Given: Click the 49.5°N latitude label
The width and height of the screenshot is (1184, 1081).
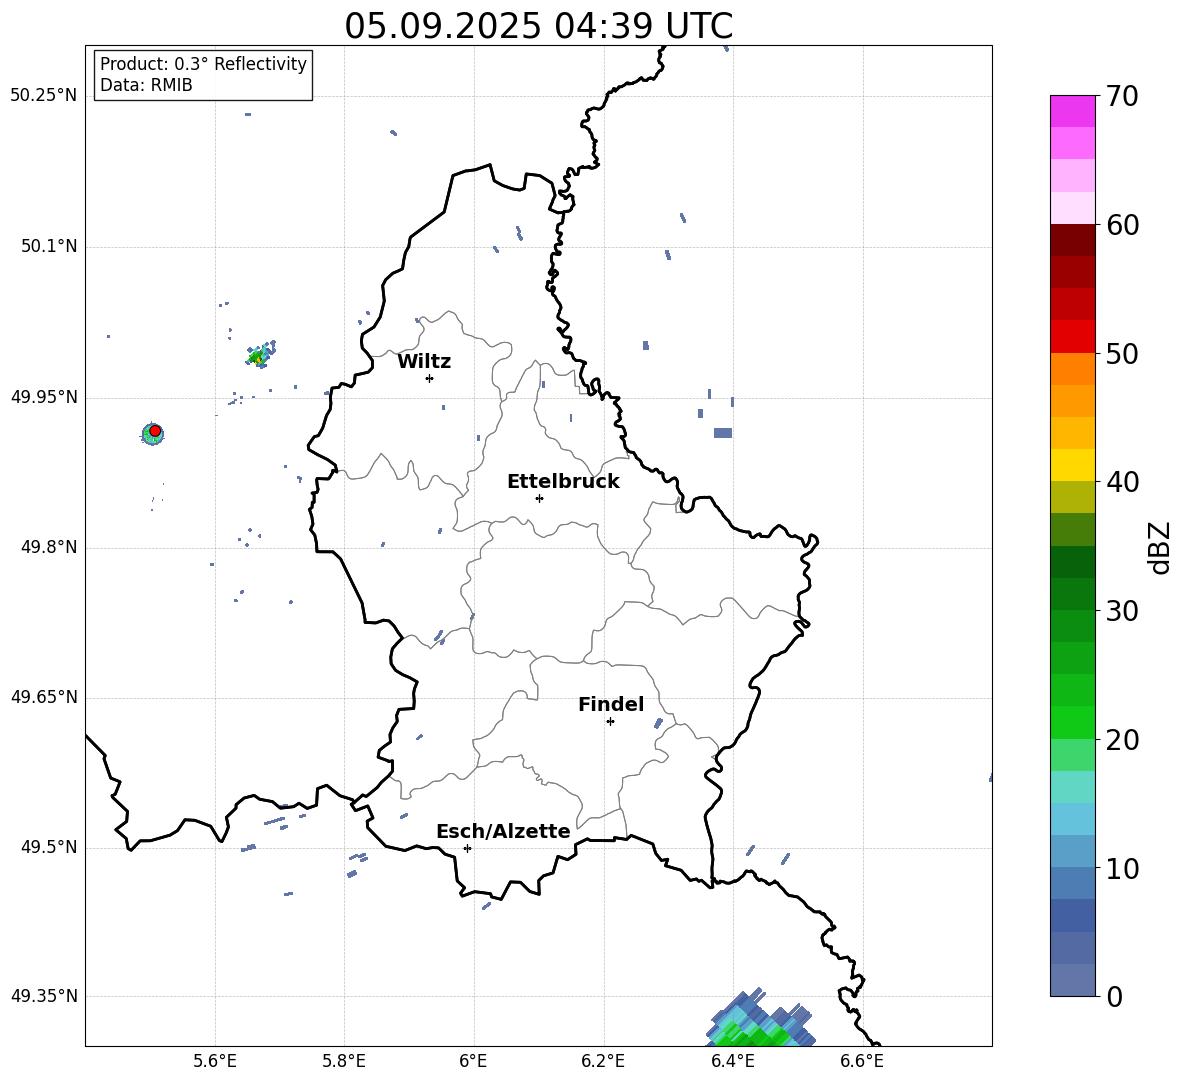Looking at the screenshot, I should [49, 848].
